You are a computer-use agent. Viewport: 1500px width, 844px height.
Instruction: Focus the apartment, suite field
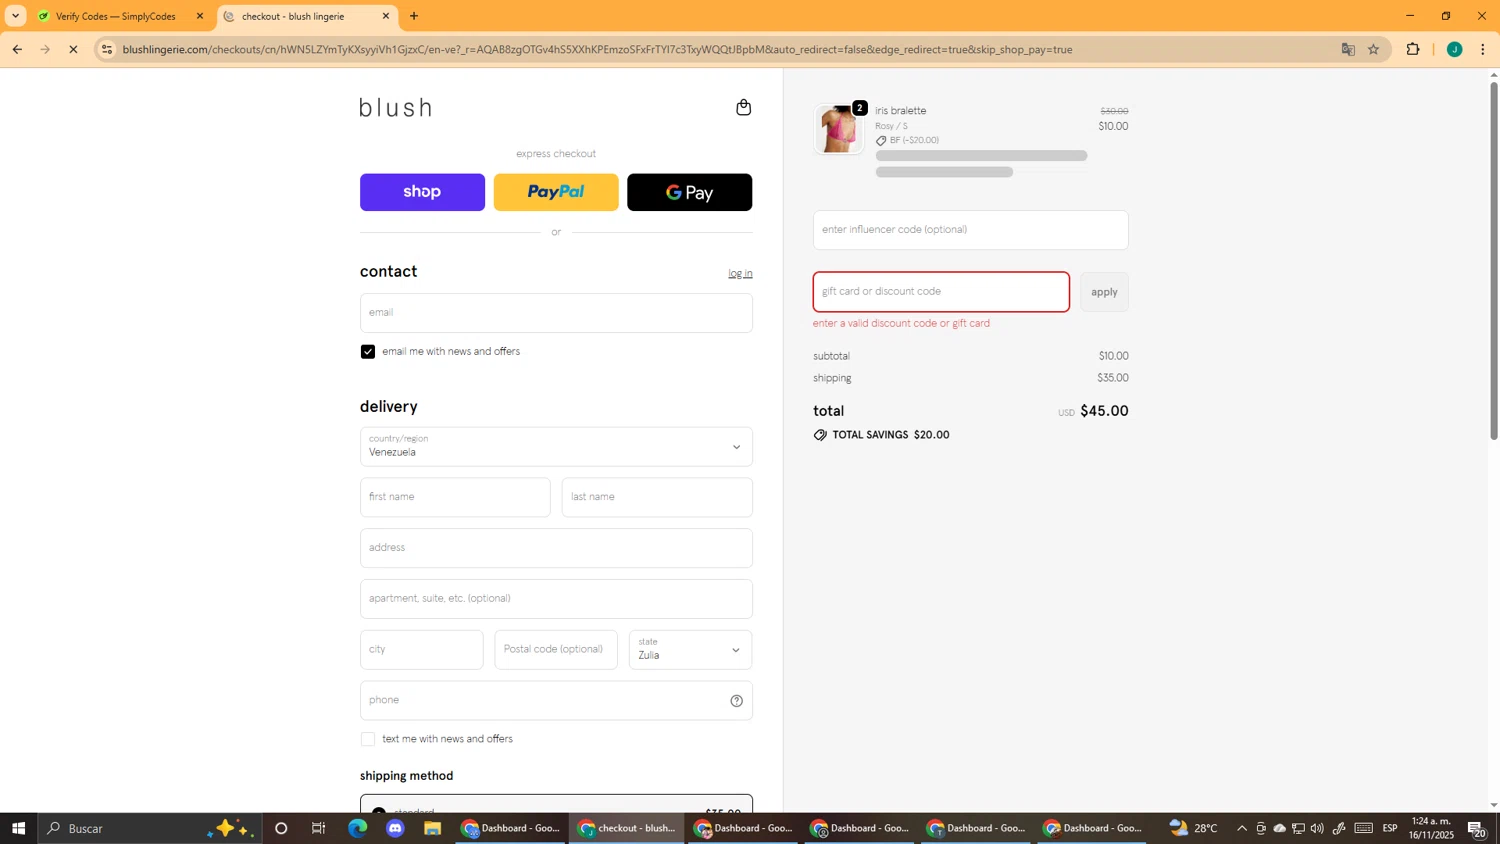coord(556,599)
